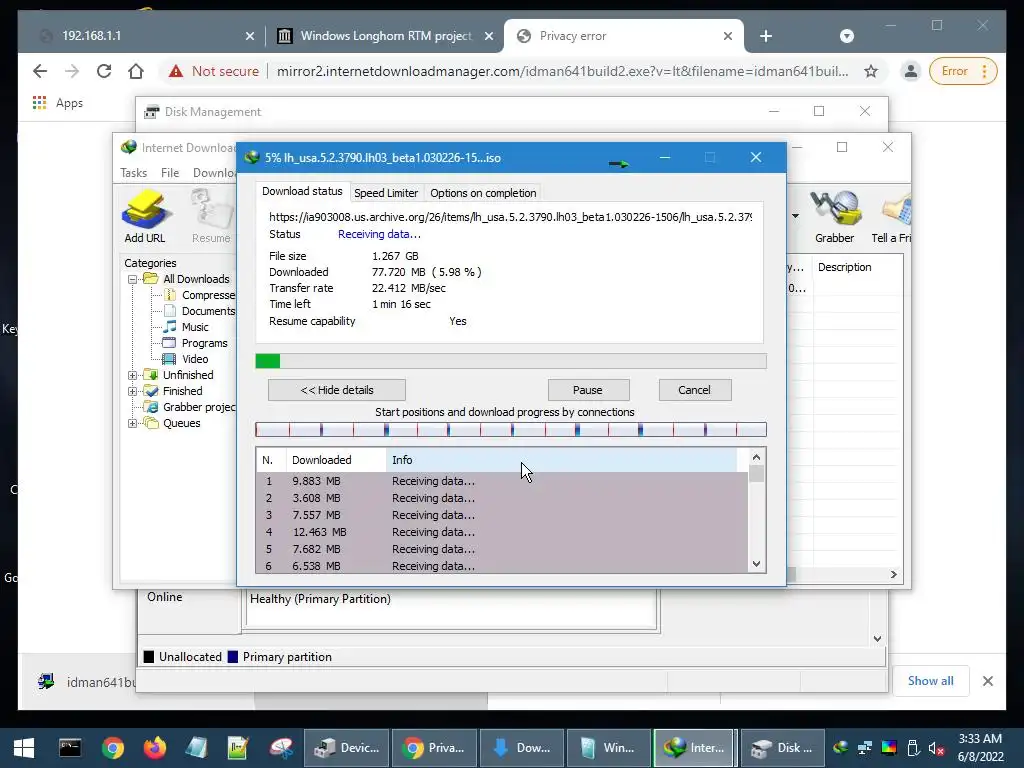
Task: Open the Tasks menu in IDM
Action: (133, 173)
